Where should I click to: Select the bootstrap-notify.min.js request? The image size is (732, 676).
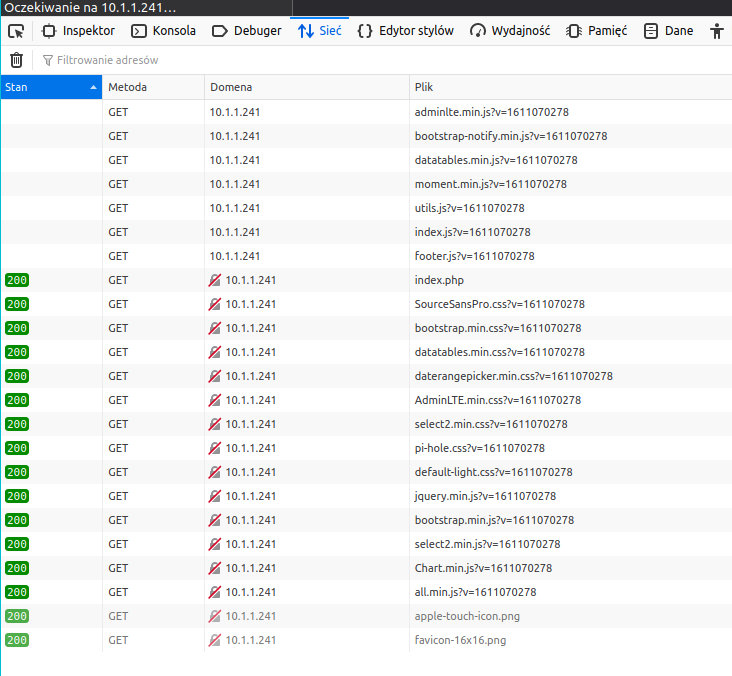(x=366, y=136)
